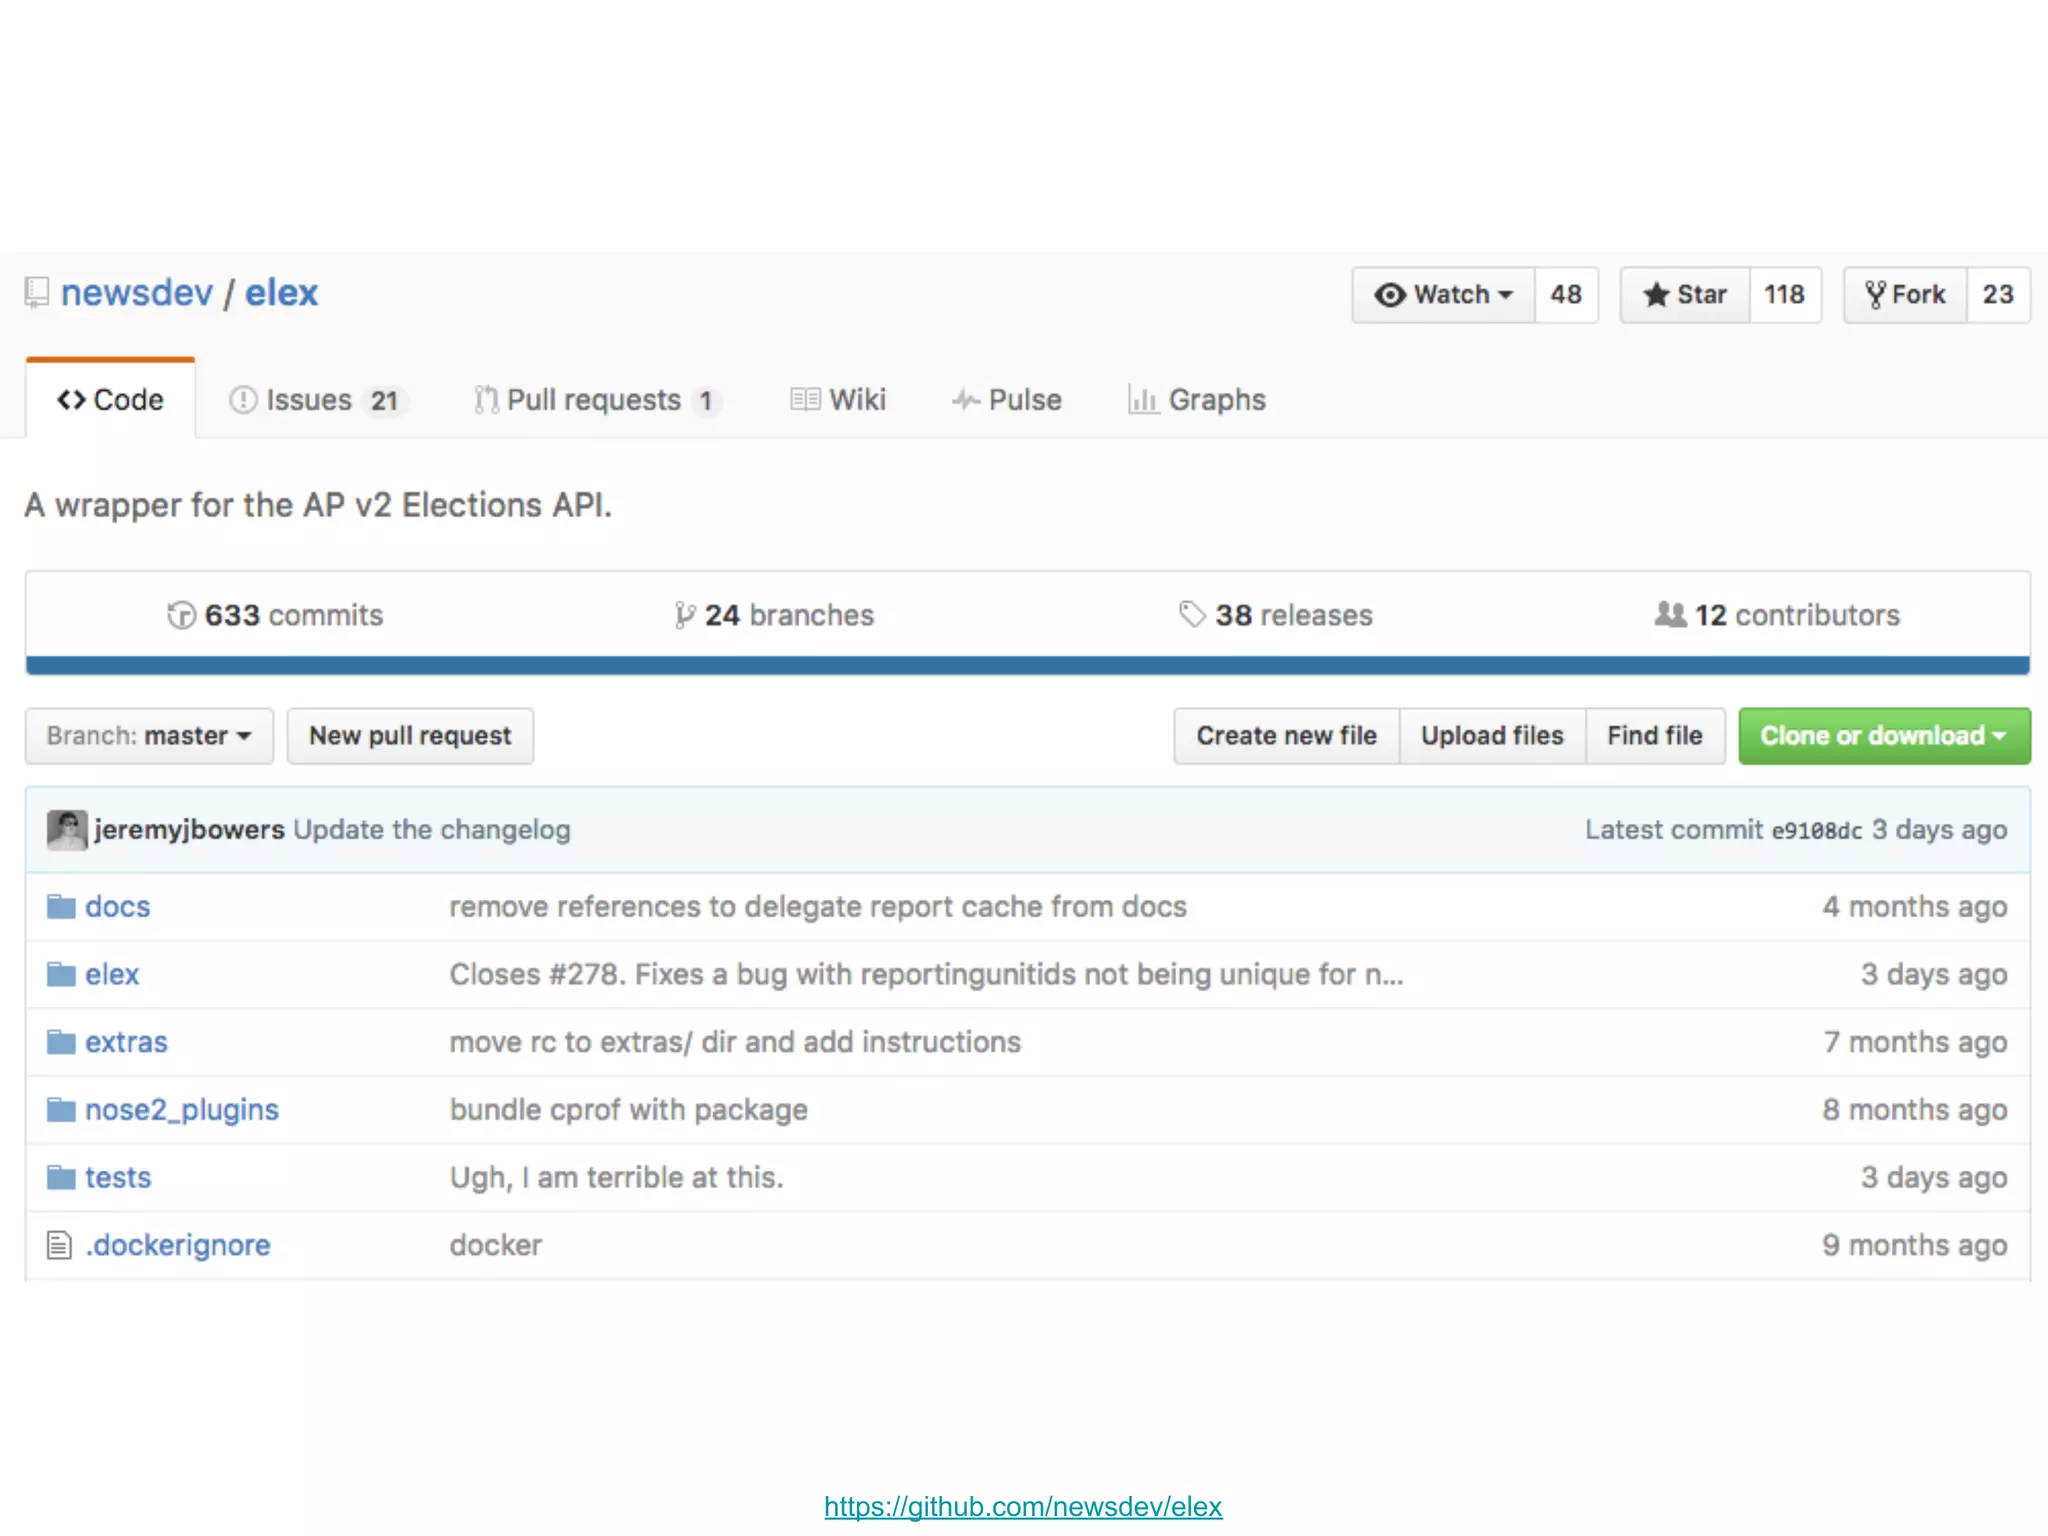Click the Fork icon
Image resolution: width=2048 pixels, height=1536 pixels.
1875,295
